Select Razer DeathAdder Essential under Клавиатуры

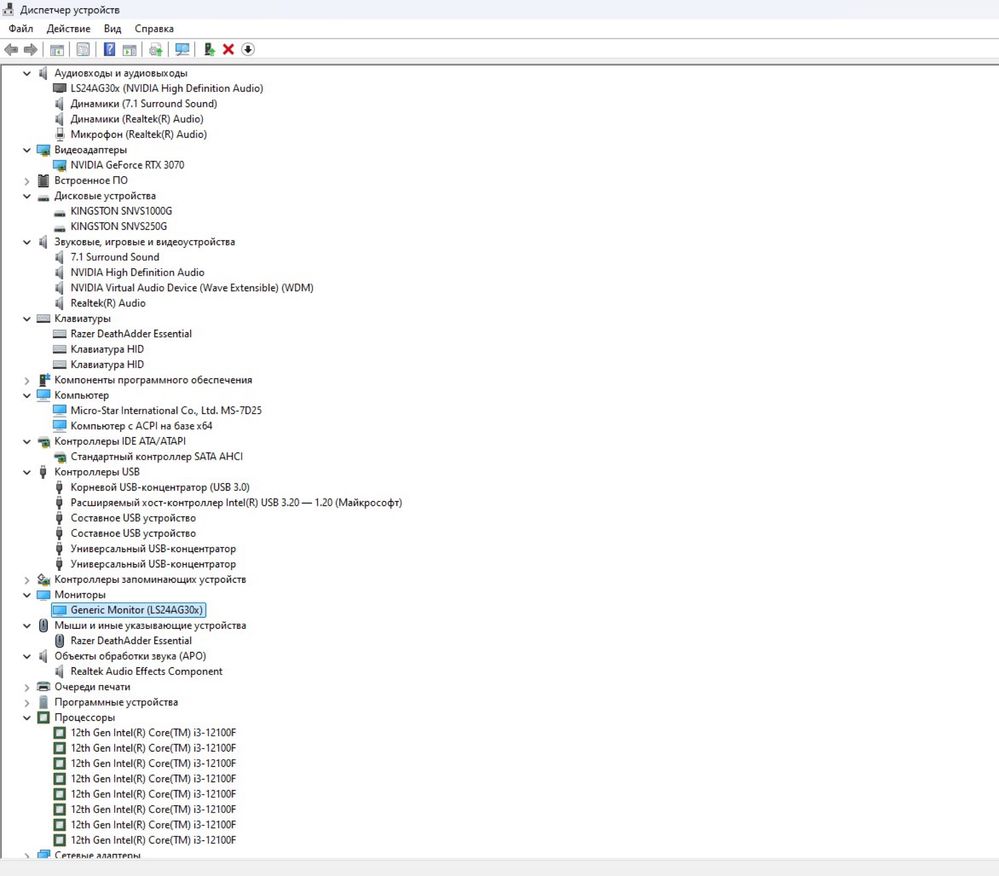click(131, 334)
